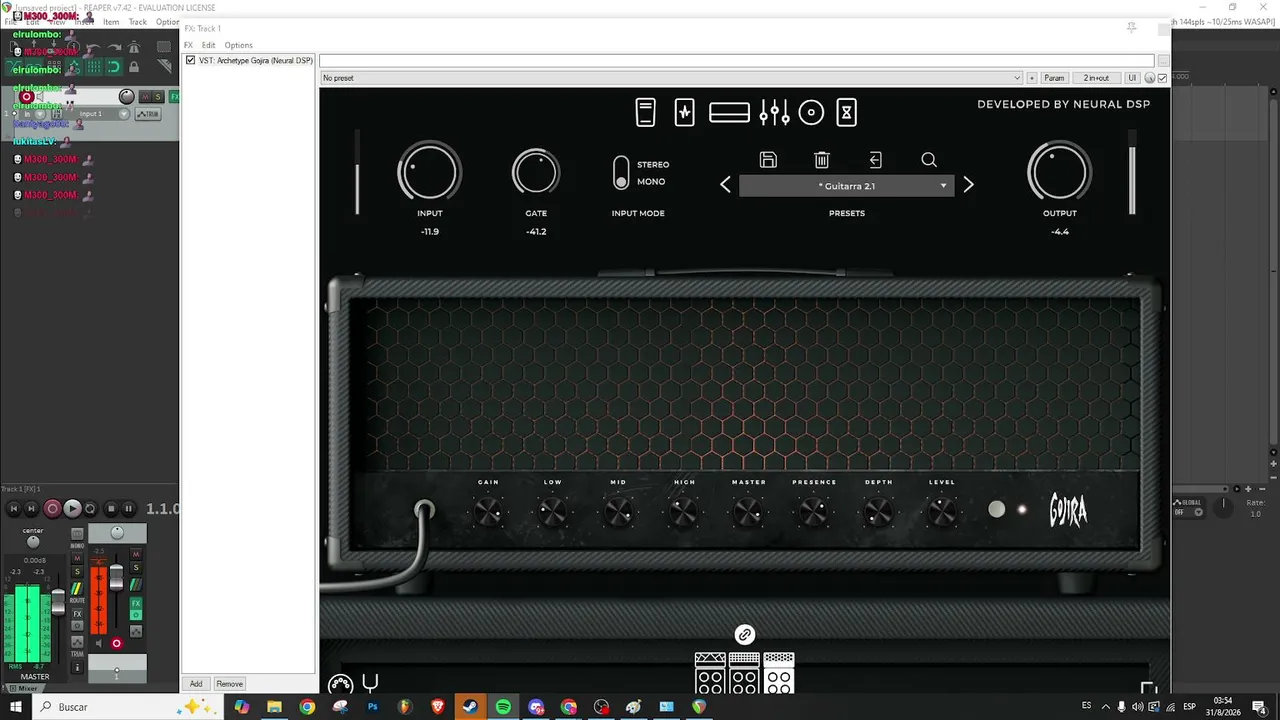Click the Remove FX button
Screen dimensions: 1280x720
pos(230,684)
